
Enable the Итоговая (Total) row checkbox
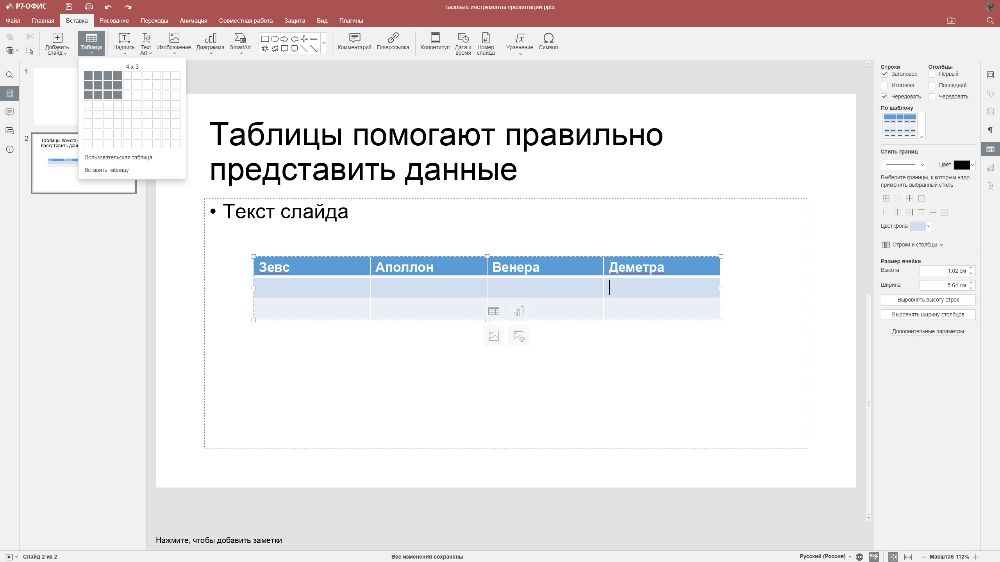coord(885,85)
